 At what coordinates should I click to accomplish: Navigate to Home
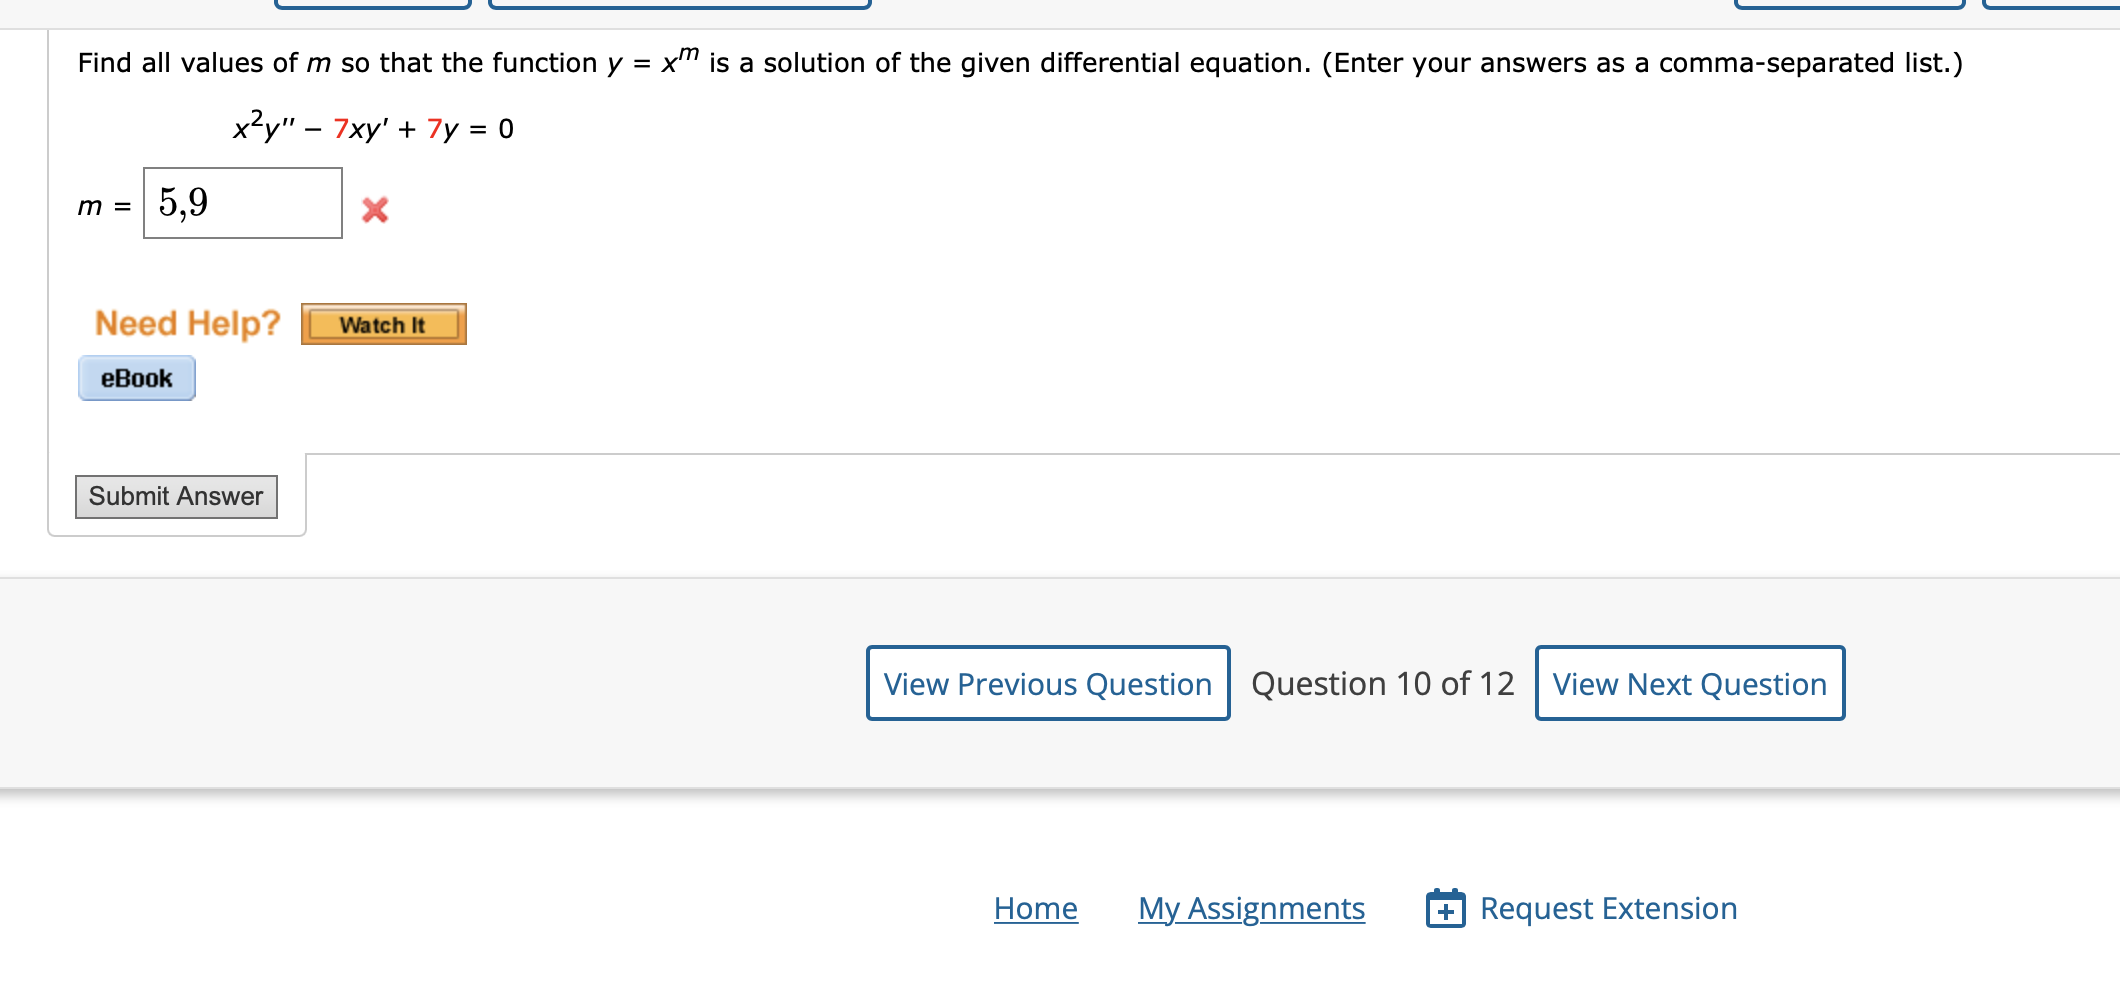pyautogui.click(x=1034, y=908)
